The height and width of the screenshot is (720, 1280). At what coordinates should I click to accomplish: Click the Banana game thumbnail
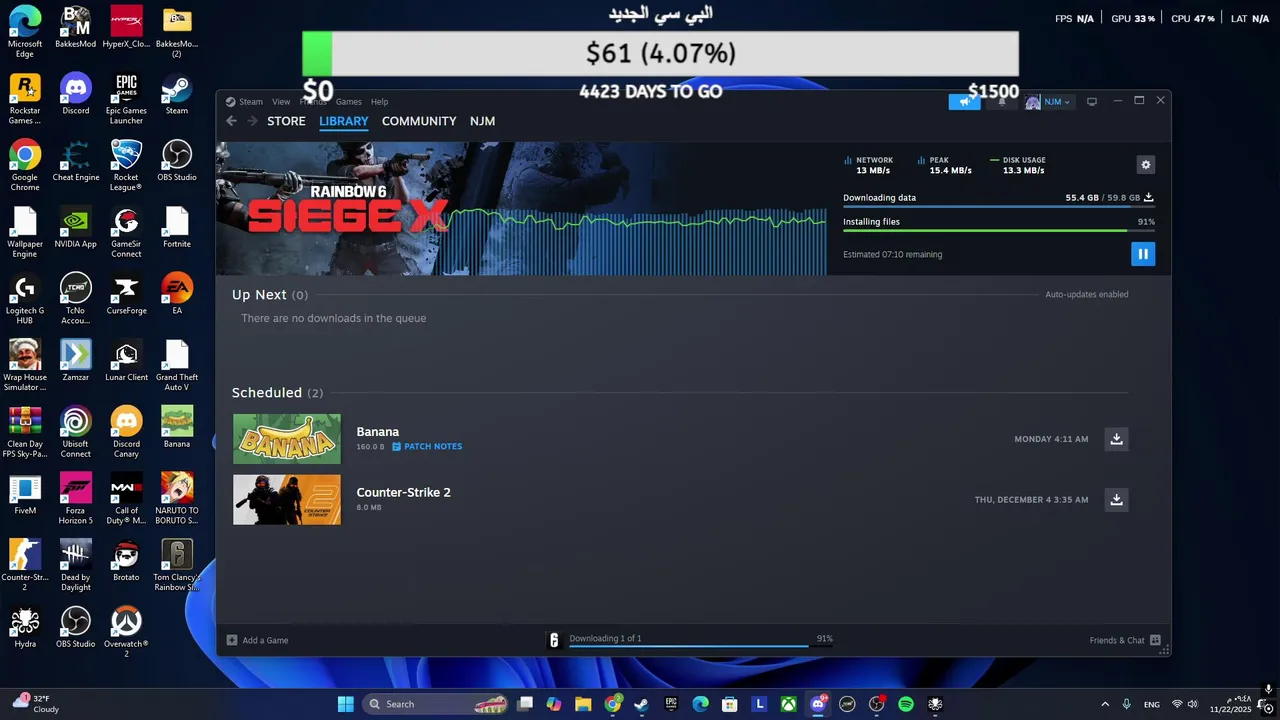(x=287, y=439)
